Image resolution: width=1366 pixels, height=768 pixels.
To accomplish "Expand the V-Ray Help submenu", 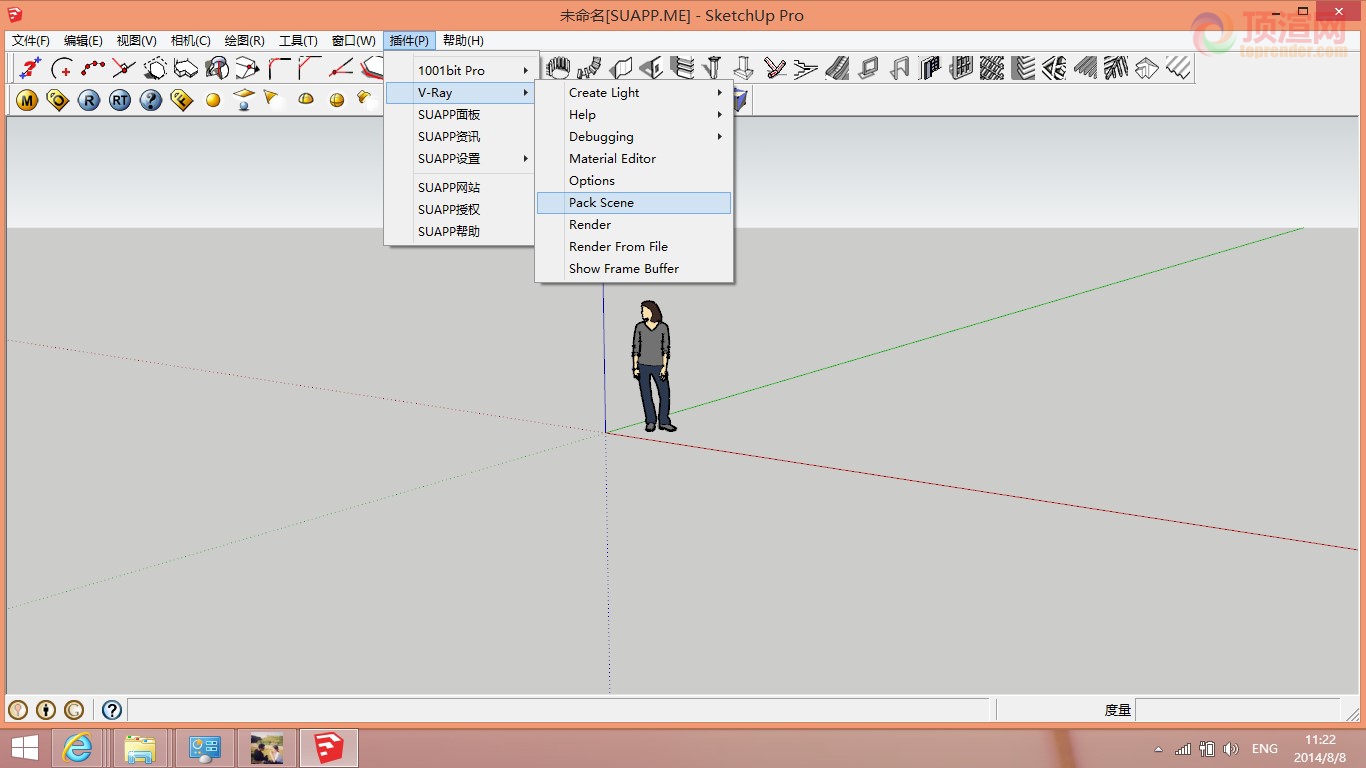I will click(x=634, y=114).
